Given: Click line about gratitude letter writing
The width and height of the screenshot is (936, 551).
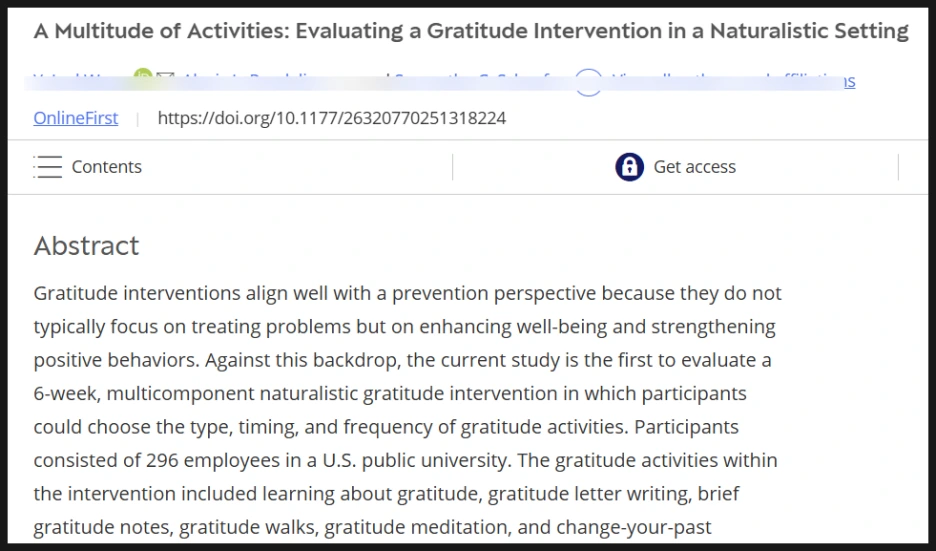Looking at the screenshot, I should click(x=386, y=493).
